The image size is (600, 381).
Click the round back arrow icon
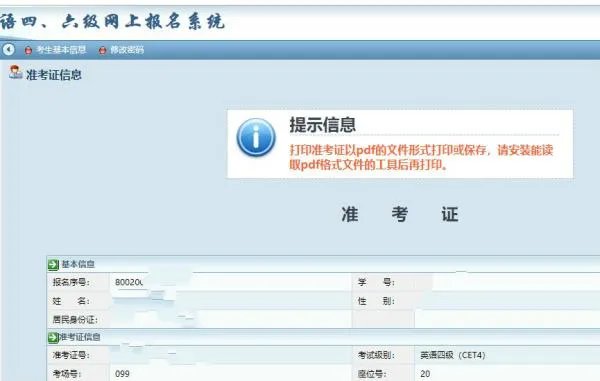tap(8, 49)
